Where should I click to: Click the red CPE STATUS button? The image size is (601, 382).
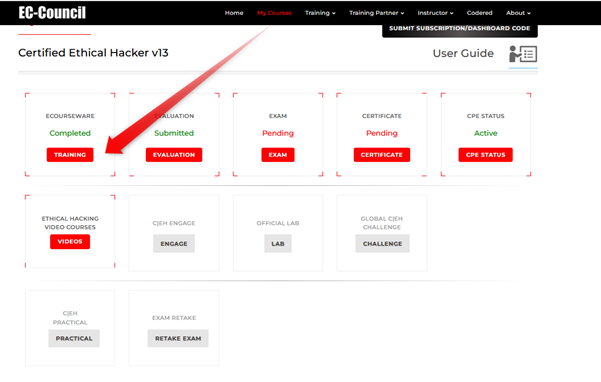coord(485,155)
